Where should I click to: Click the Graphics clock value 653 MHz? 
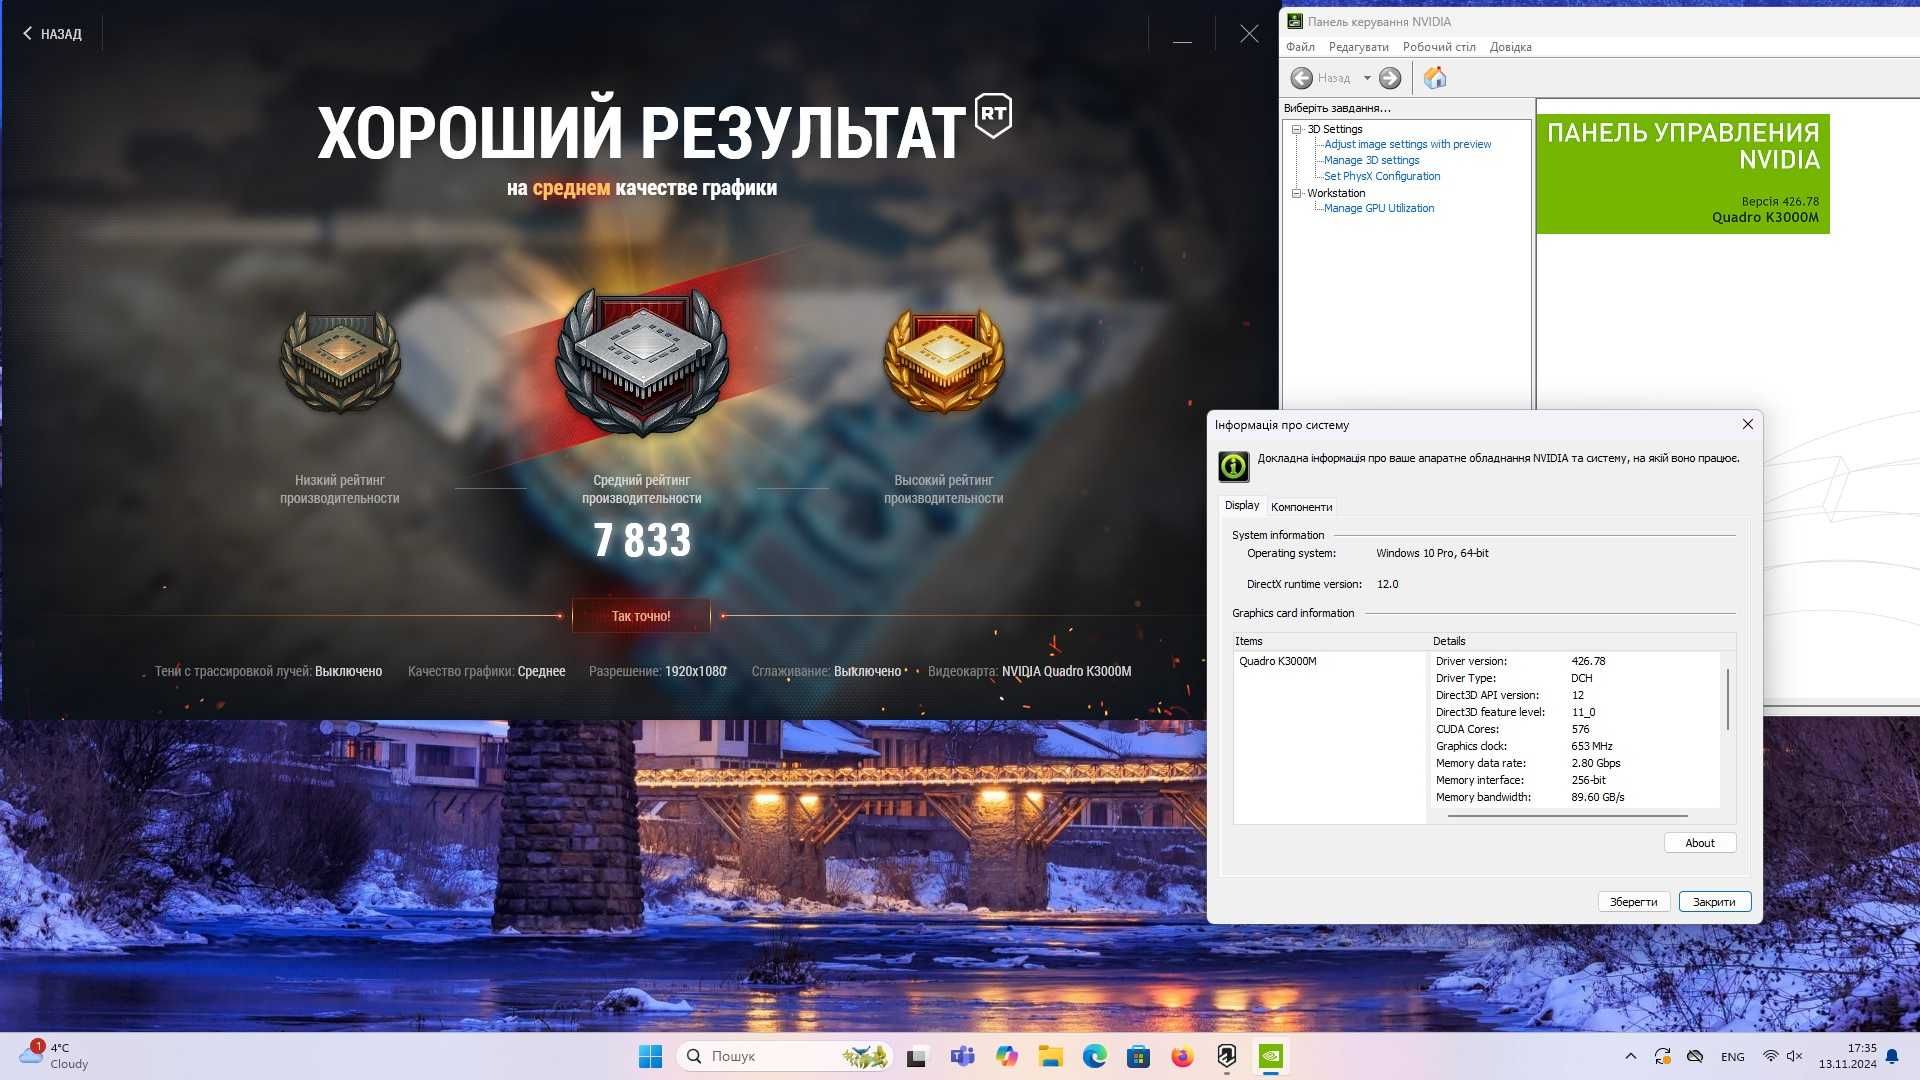(1591, 746)
